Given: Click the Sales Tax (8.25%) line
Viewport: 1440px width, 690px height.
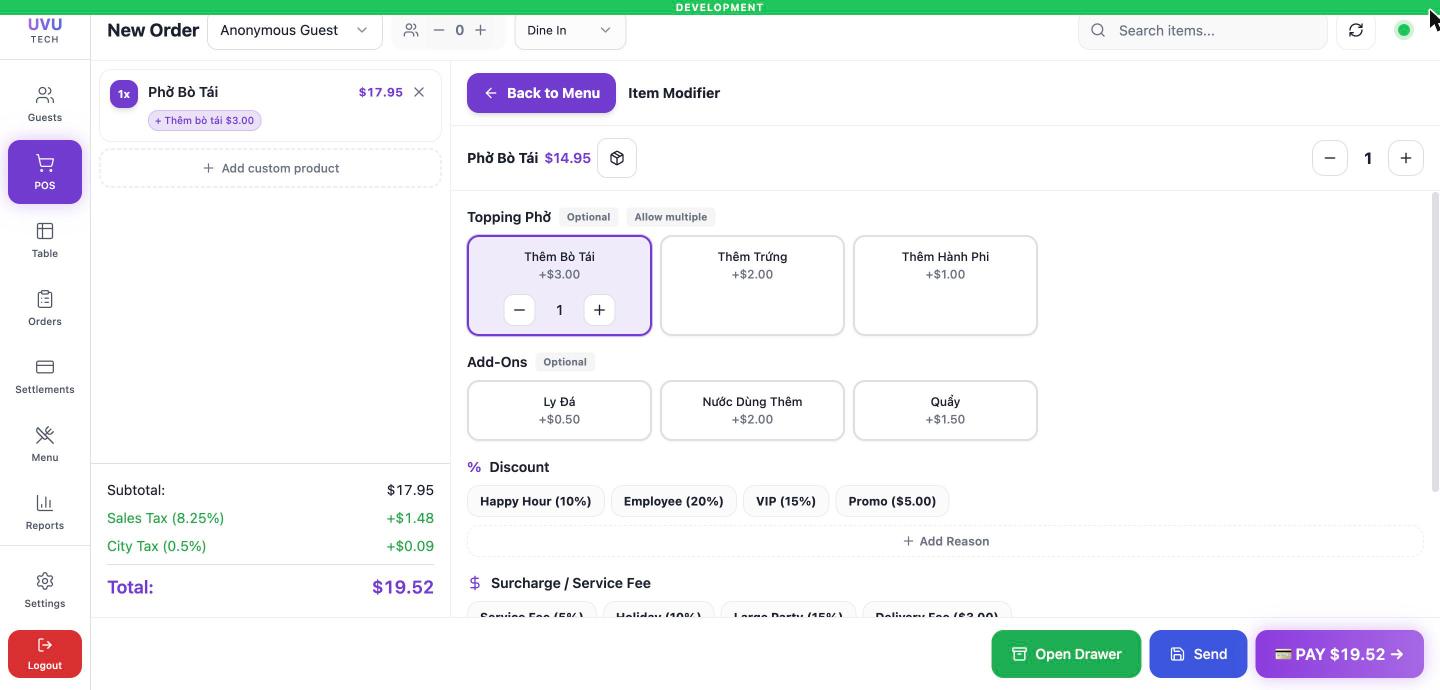Looking at the screenshot, I should click(270, 518).
